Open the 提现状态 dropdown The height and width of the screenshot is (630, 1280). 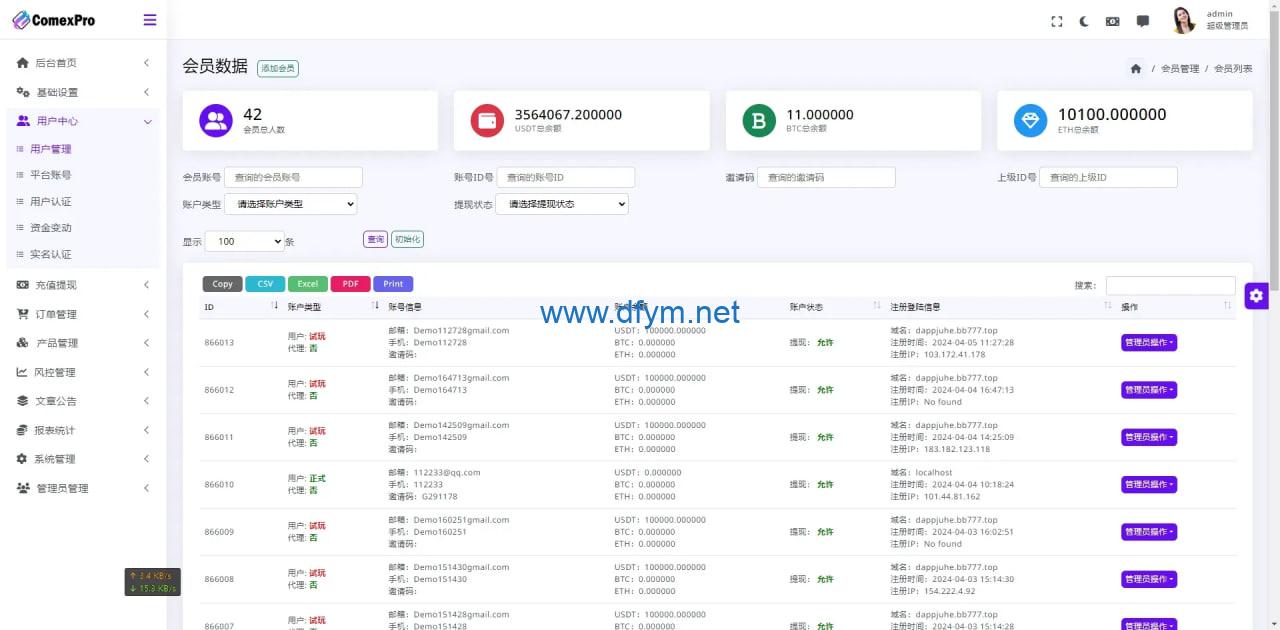pos(562,204)
